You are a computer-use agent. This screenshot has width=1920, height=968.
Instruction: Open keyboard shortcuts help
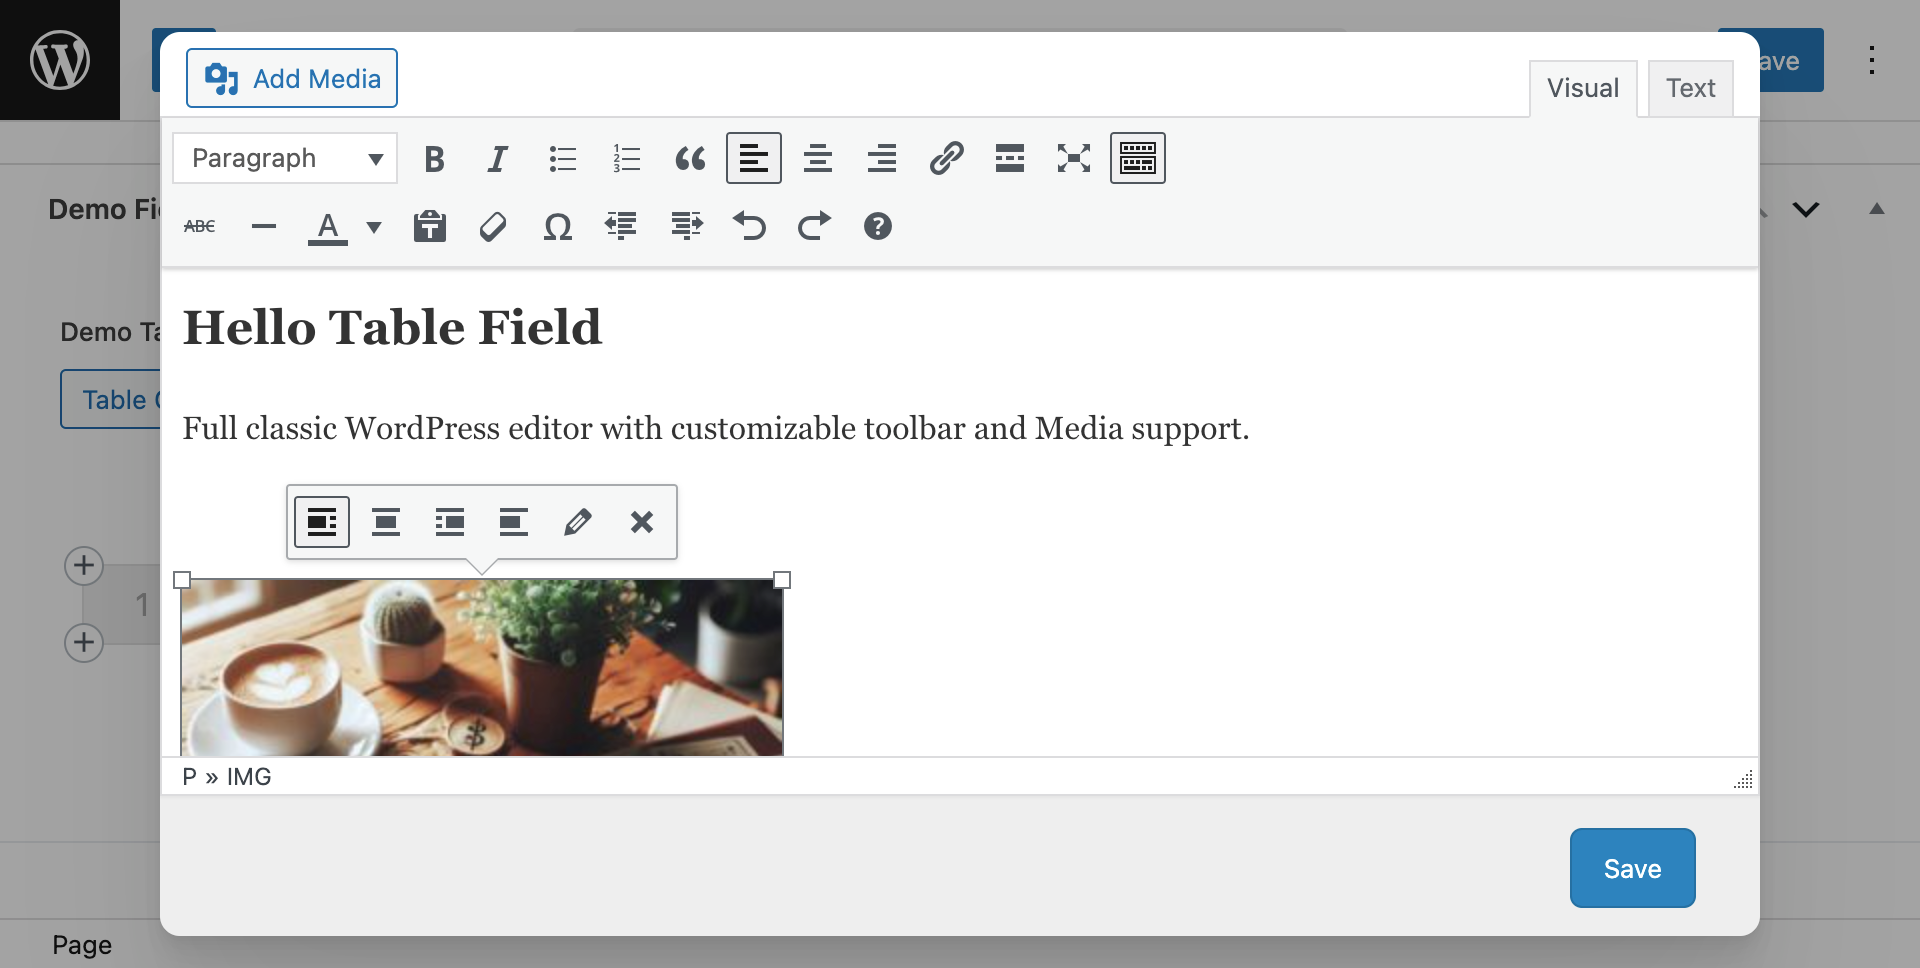click(877, 227)
